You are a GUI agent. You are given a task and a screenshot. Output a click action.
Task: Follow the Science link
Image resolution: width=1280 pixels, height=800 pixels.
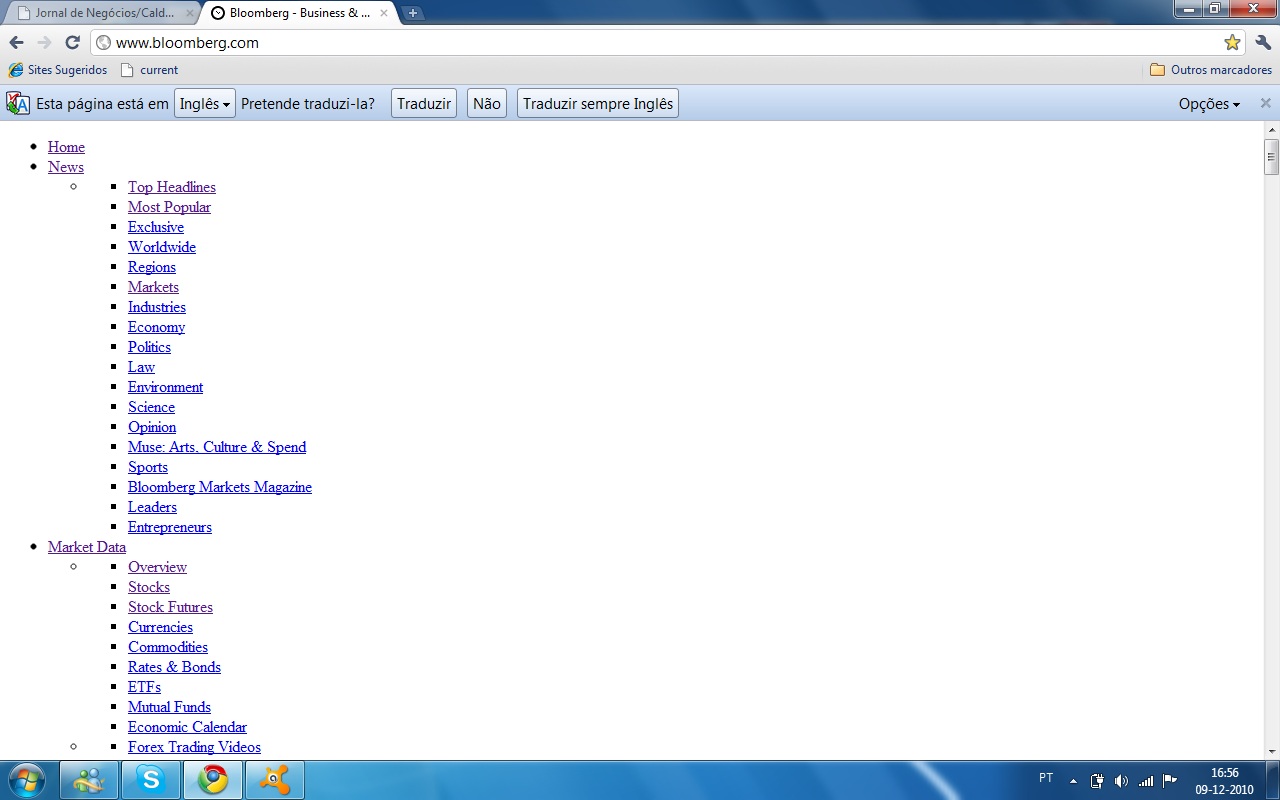pyautogui.click(x=151, y=407)
